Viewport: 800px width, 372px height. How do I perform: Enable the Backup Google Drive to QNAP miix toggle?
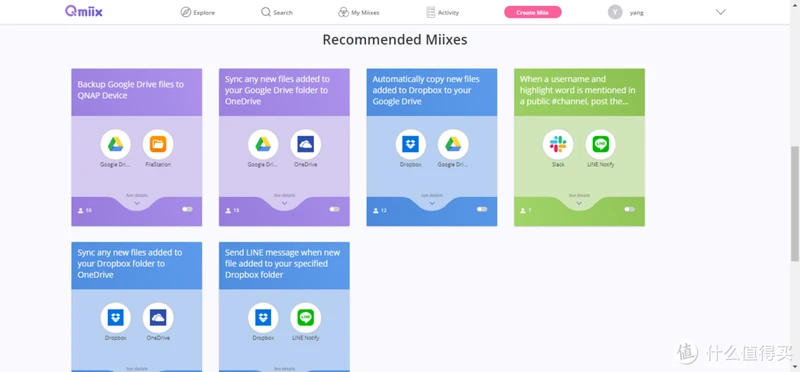tap(187, 209)
